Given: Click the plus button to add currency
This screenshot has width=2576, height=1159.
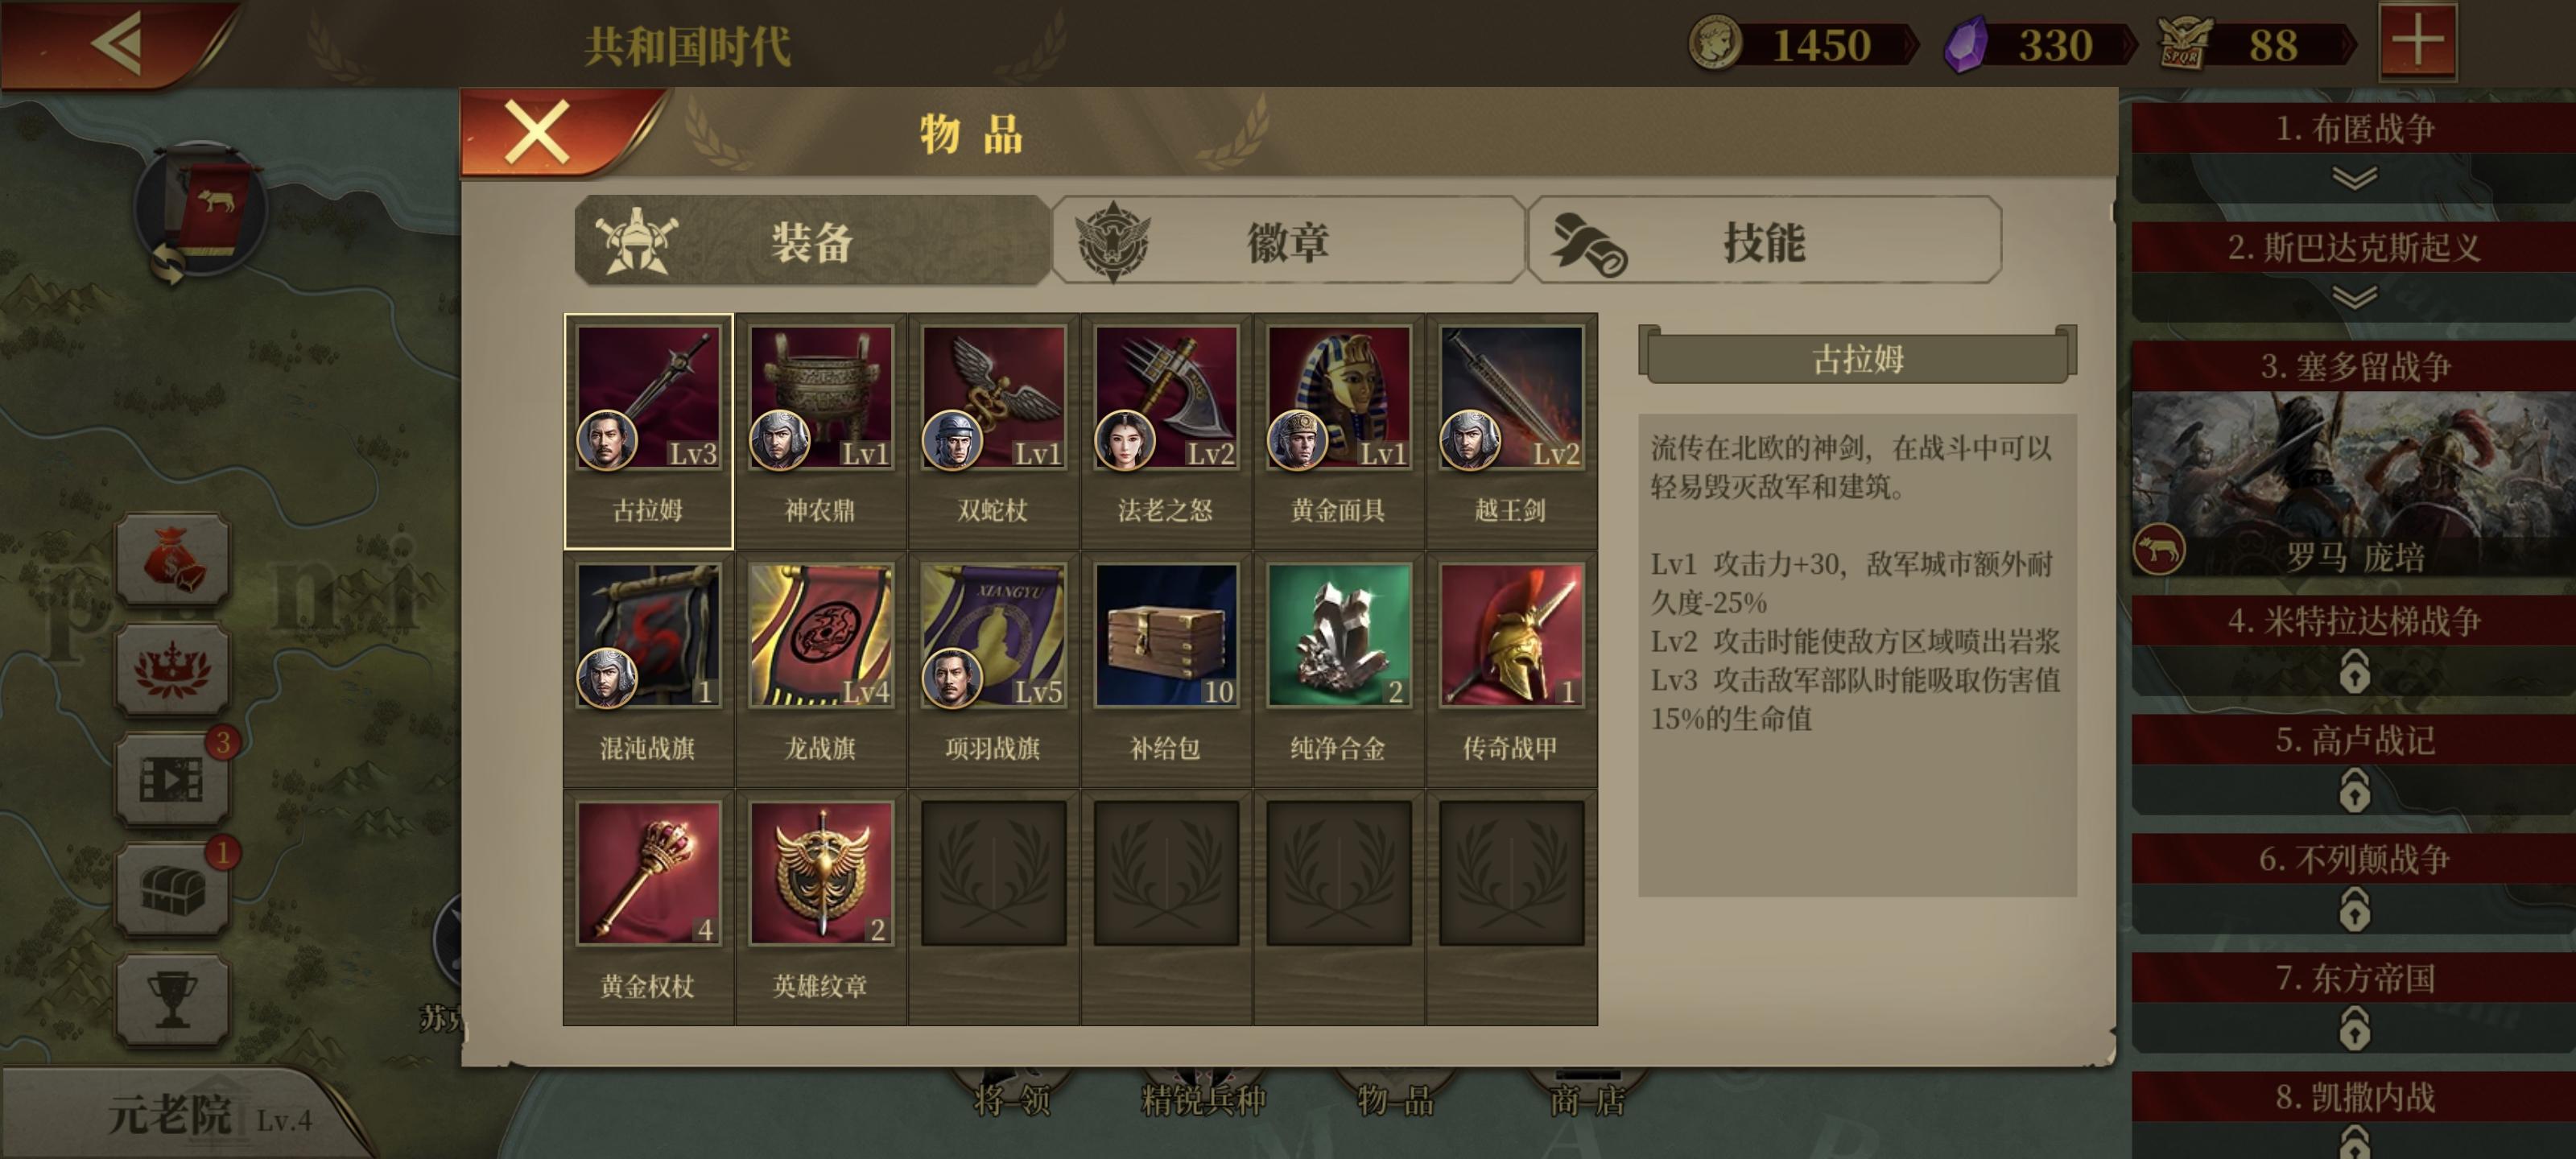Looking at the screenshot, I should point(2417,42).
